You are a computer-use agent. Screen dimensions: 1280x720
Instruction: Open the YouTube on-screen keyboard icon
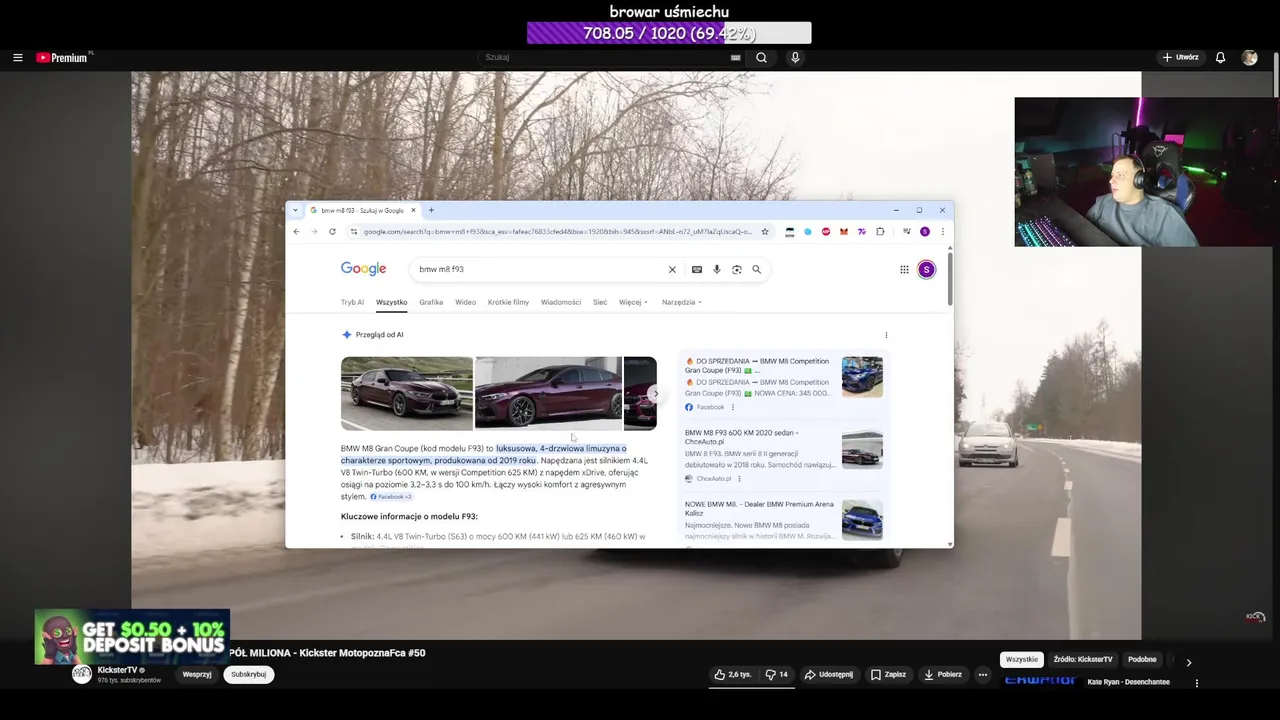click(736, 58)
